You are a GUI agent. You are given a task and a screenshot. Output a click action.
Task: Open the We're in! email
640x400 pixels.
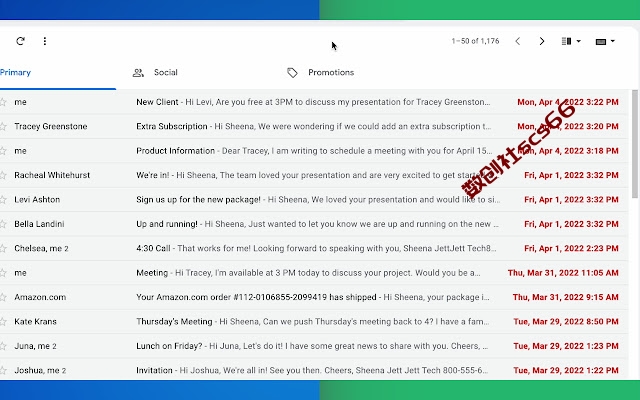point(313,176)
